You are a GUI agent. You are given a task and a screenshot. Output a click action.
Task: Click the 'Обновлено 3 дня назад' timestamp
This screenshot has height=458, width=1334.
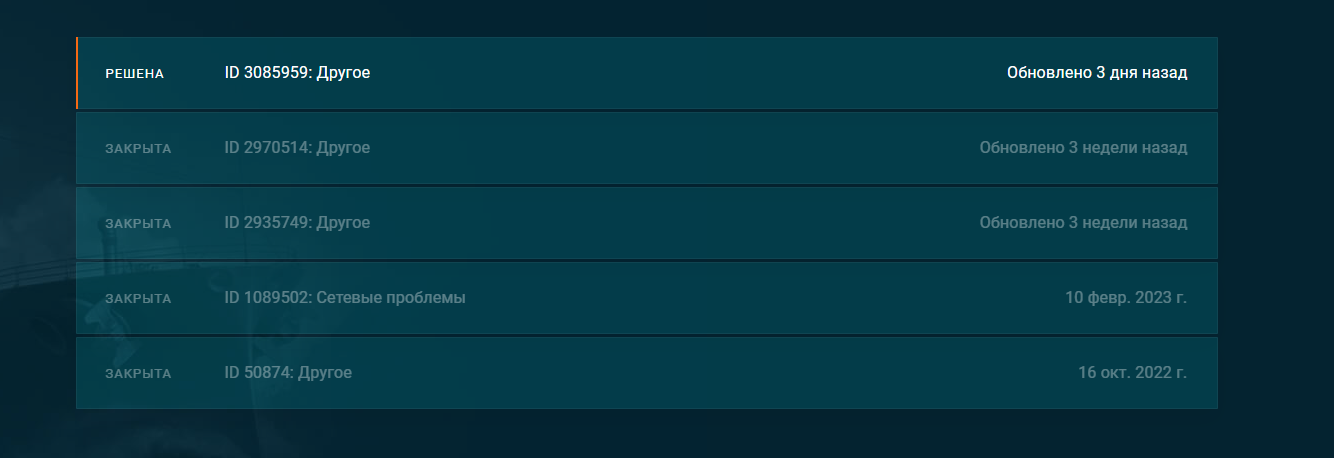click(x=1097, y=73)
